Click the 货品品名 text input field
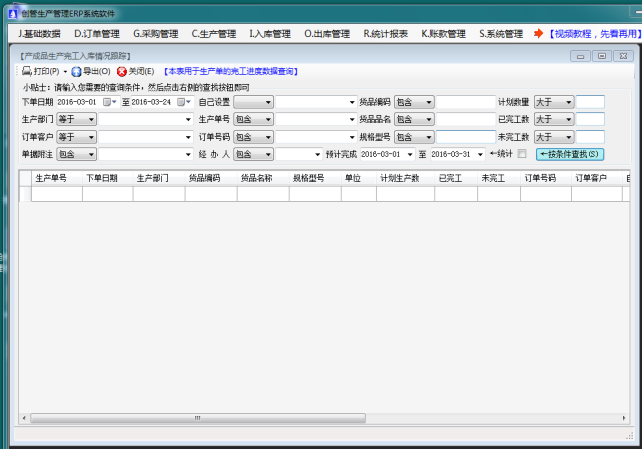The image size is (642, 450). pyautogui.click(x=465, y=119)
